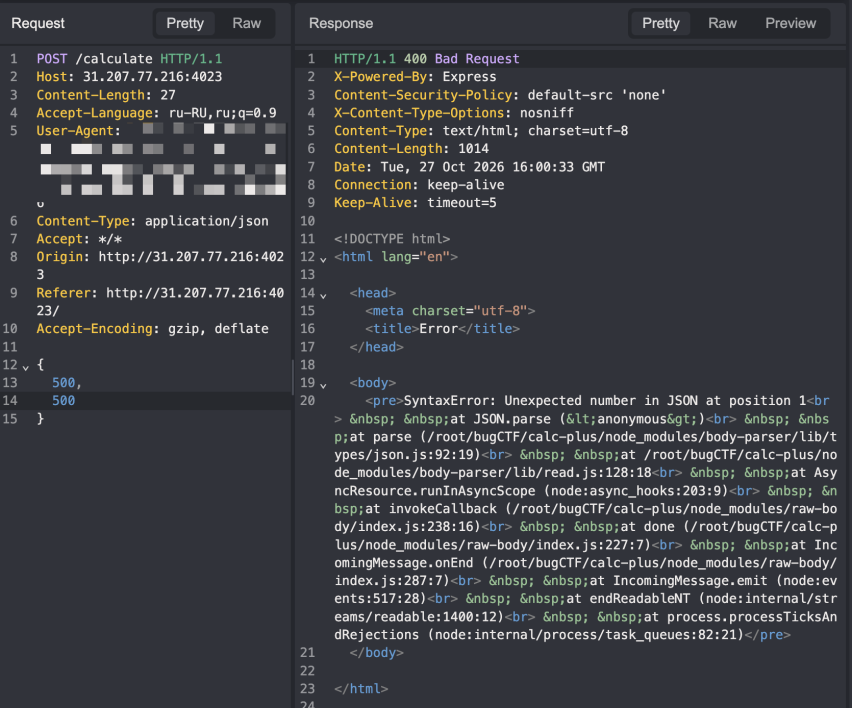Collapse the JSON body at request line 12
The image size is (852, 708).
point(26,368)
